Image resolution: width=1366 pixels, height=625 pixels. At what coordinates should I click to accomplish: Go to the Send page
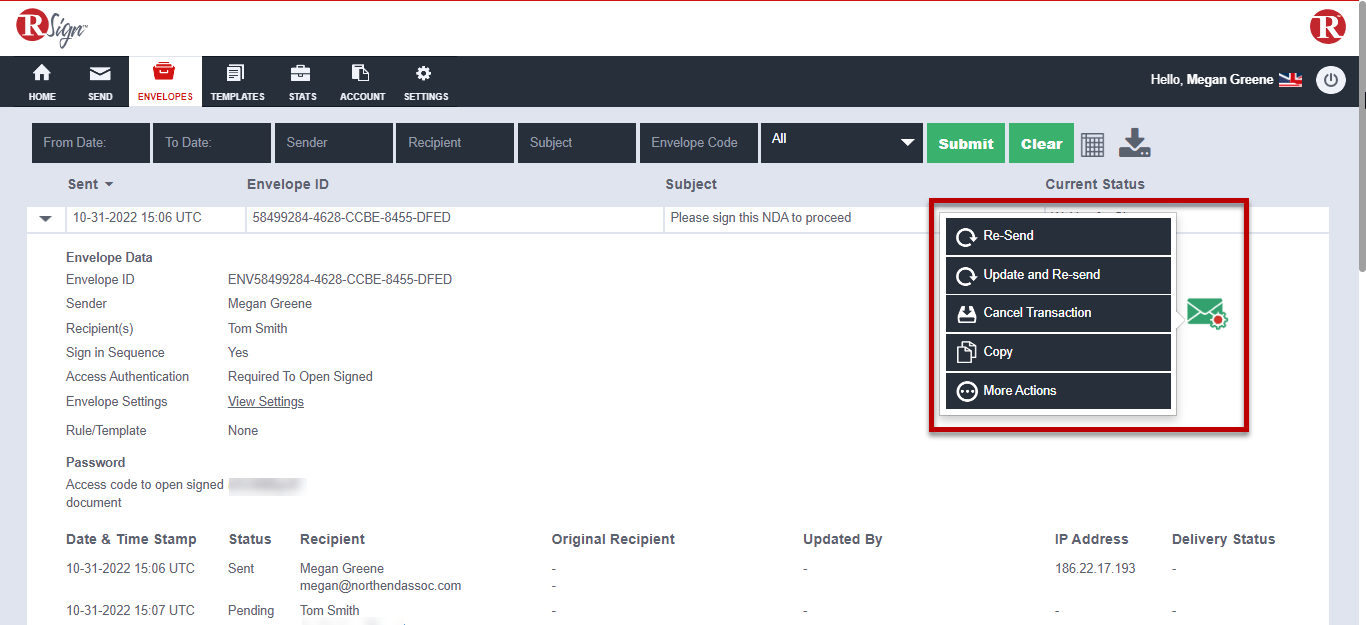tap(100, 82)
